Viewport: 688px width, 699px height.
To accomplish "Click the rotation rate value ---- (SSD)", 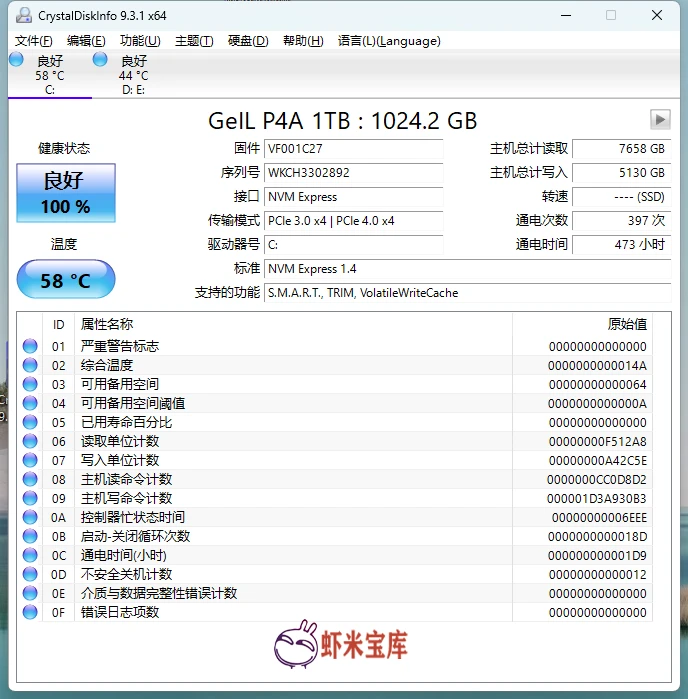I will [622, 197].
